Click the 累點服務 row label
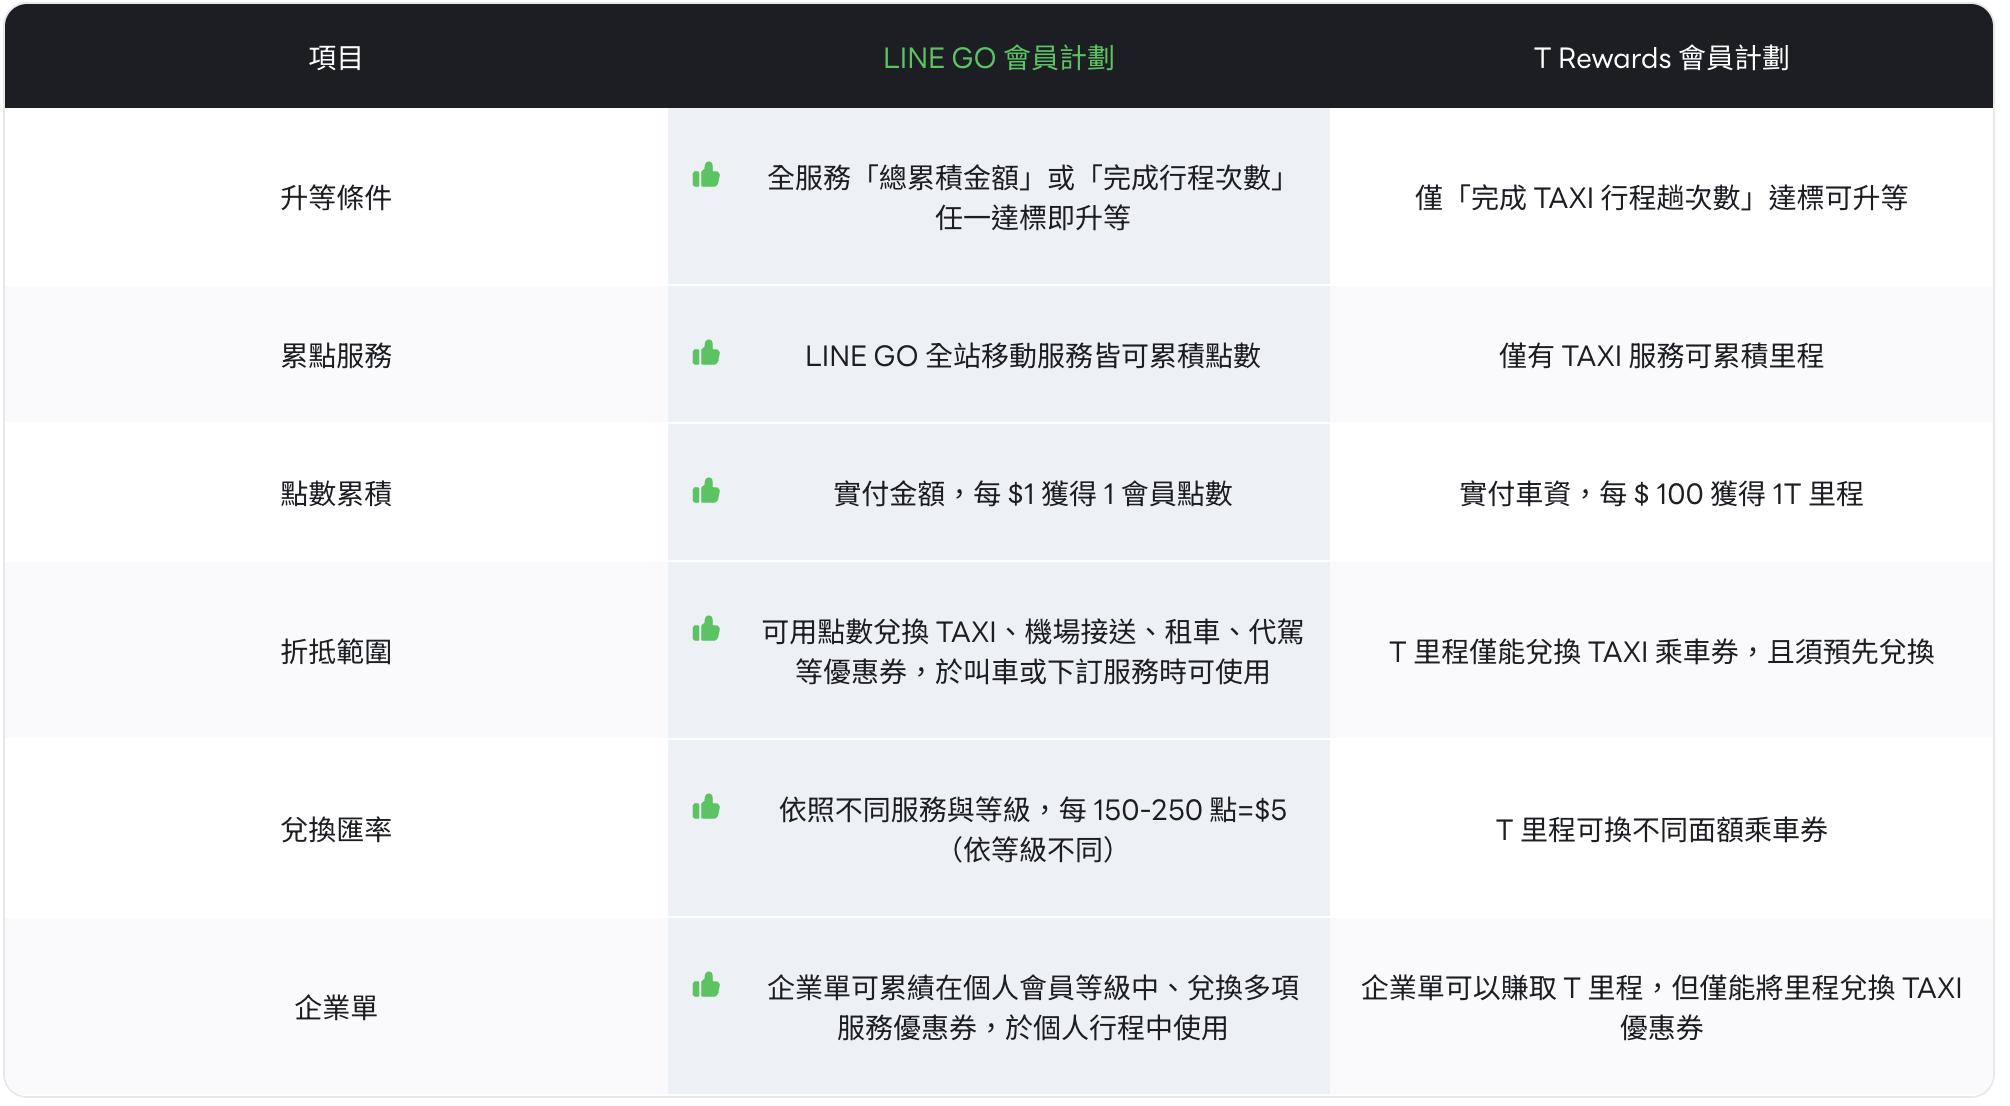Screen dimensions: 2010x1106 336,356
